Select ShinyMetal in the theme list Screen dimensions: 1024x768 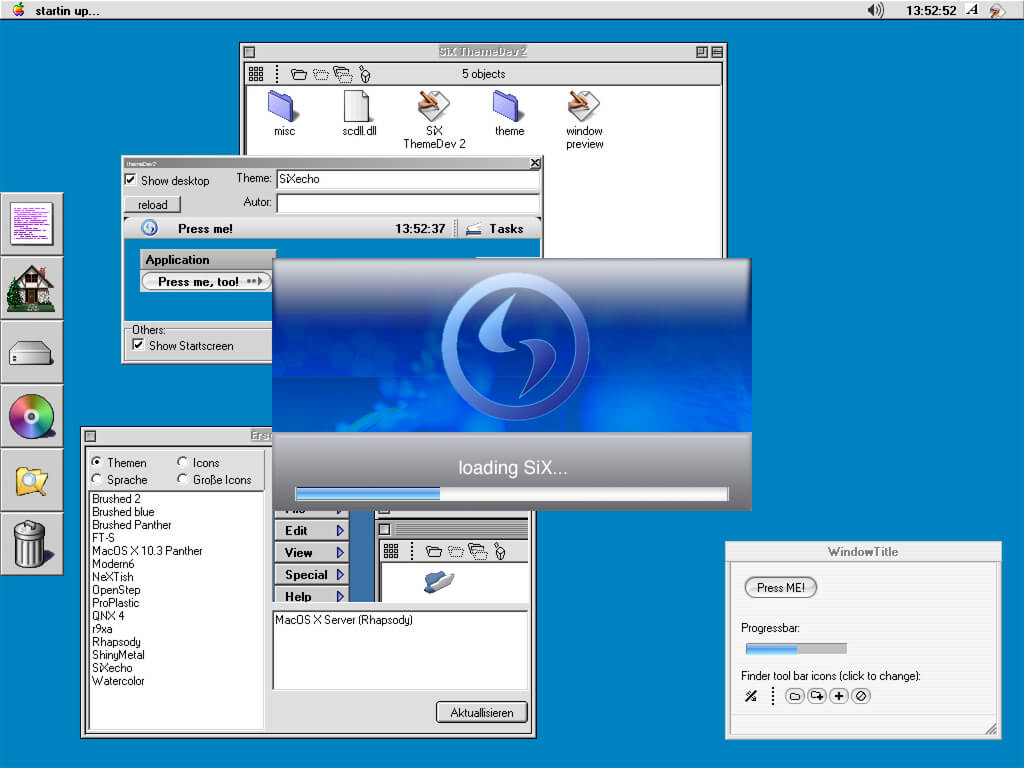[118, 655]
